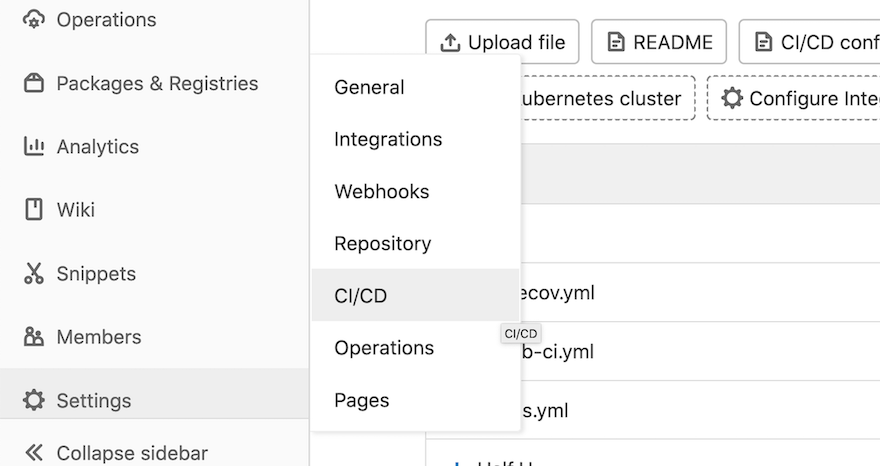Click the Analytics chart icon
The height and width of the screenshot is (466, 880).
[34, 146]
